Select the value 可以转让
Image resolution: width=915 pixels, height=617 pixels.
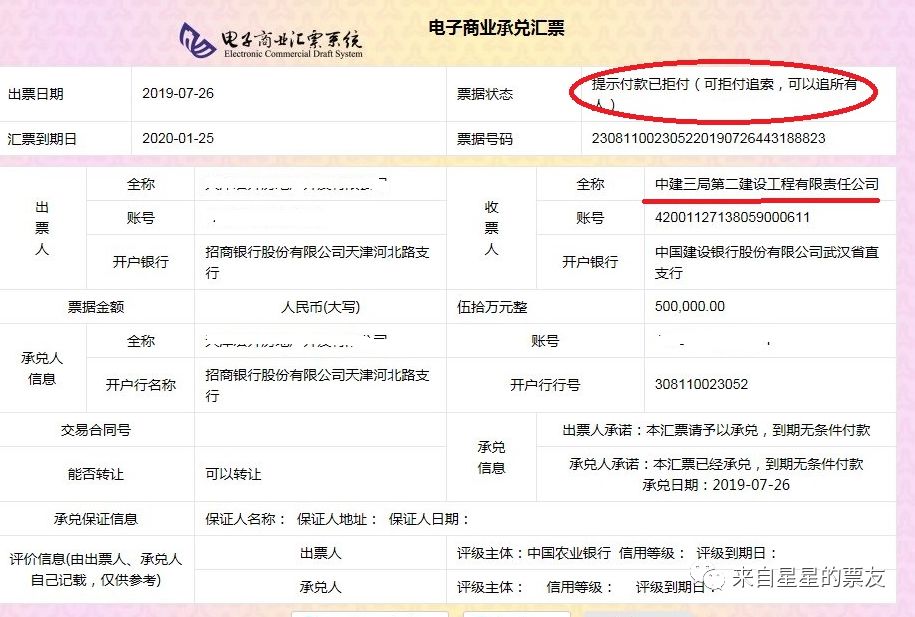[x=233, y=475]
